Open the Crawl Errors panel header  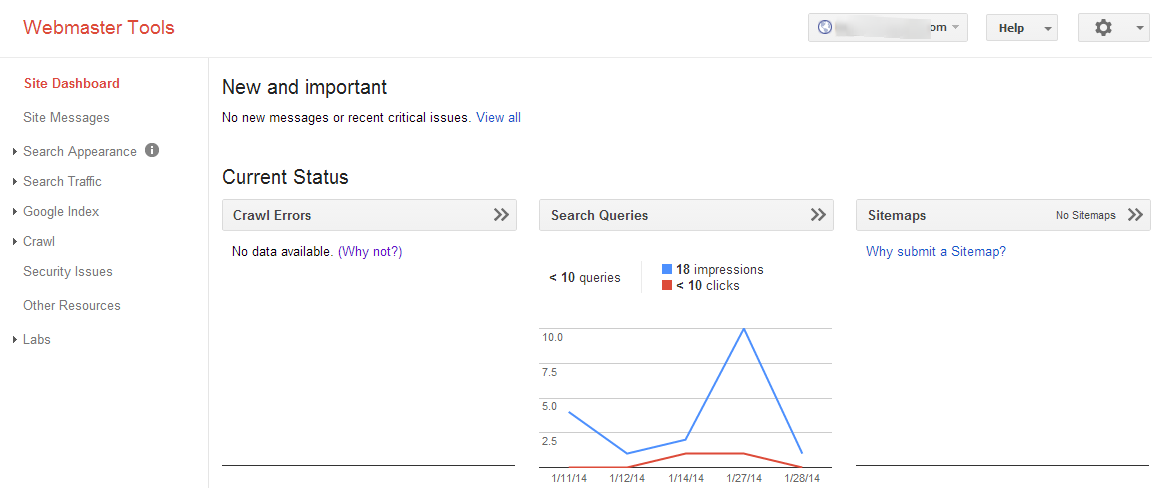tap(369, 215)
